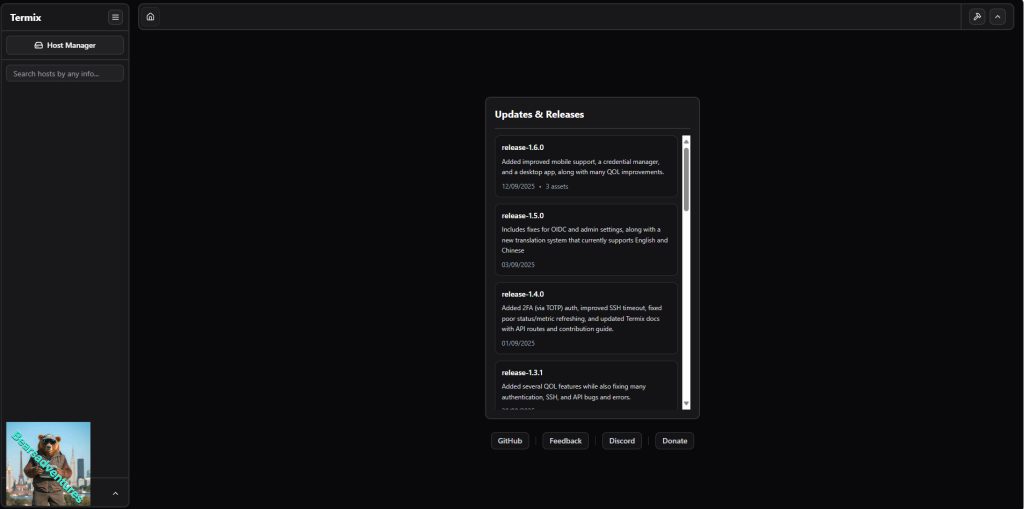Click the Search hosts input field

65,73
